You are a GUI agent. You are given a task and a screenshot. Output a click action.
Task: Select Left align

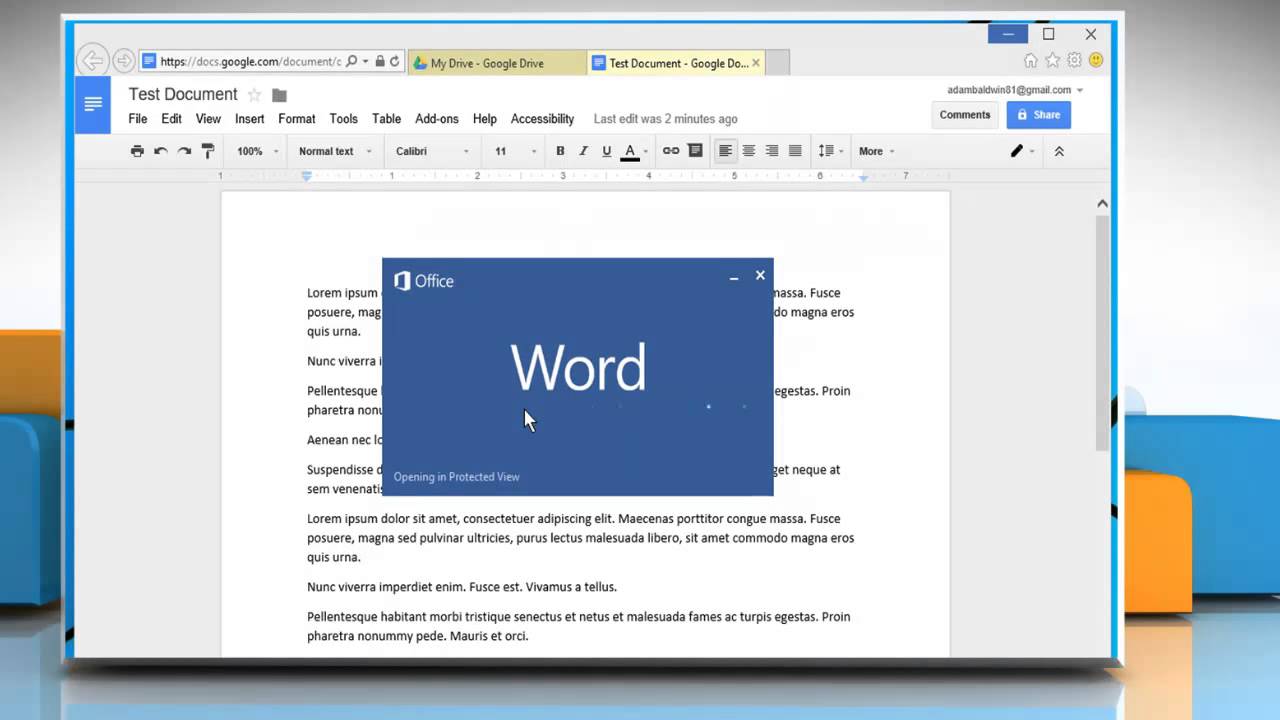point(725,151)
